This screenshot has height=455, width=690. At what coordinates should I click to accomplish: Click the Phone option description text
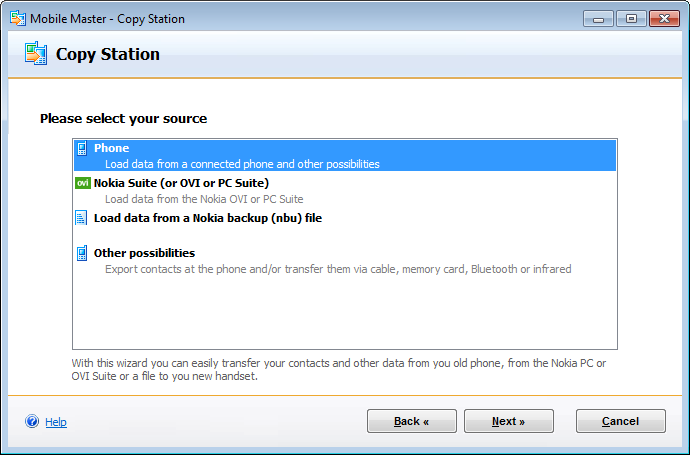pyautogui.click(x=242, y=164)
